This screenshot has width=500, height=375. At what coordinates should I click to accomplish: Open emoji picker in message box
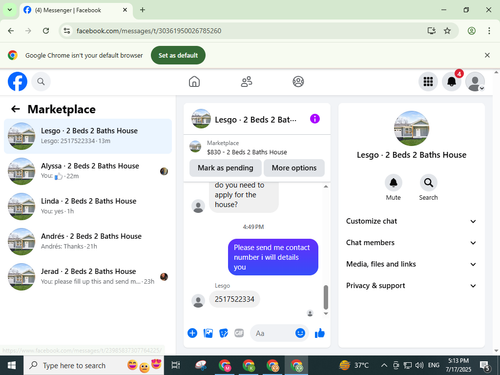(x=300, y=333)
